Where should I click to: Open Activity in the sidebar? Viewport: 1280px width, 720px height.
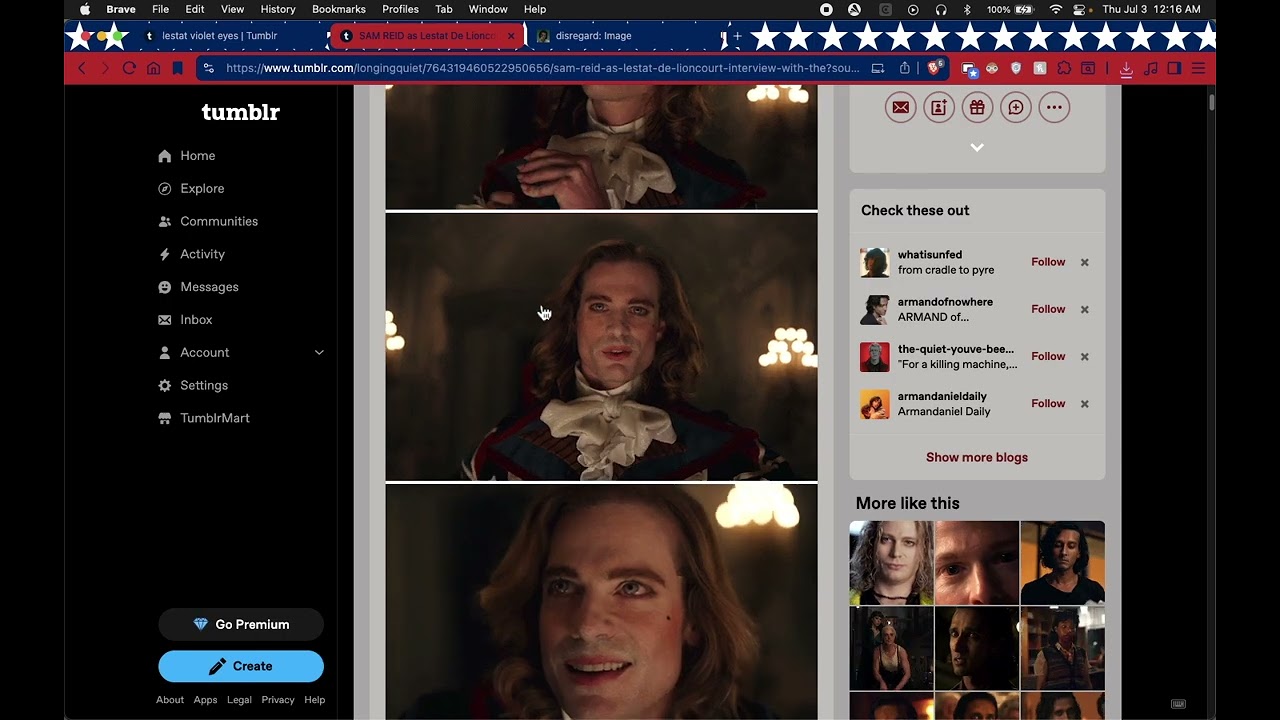191,254
